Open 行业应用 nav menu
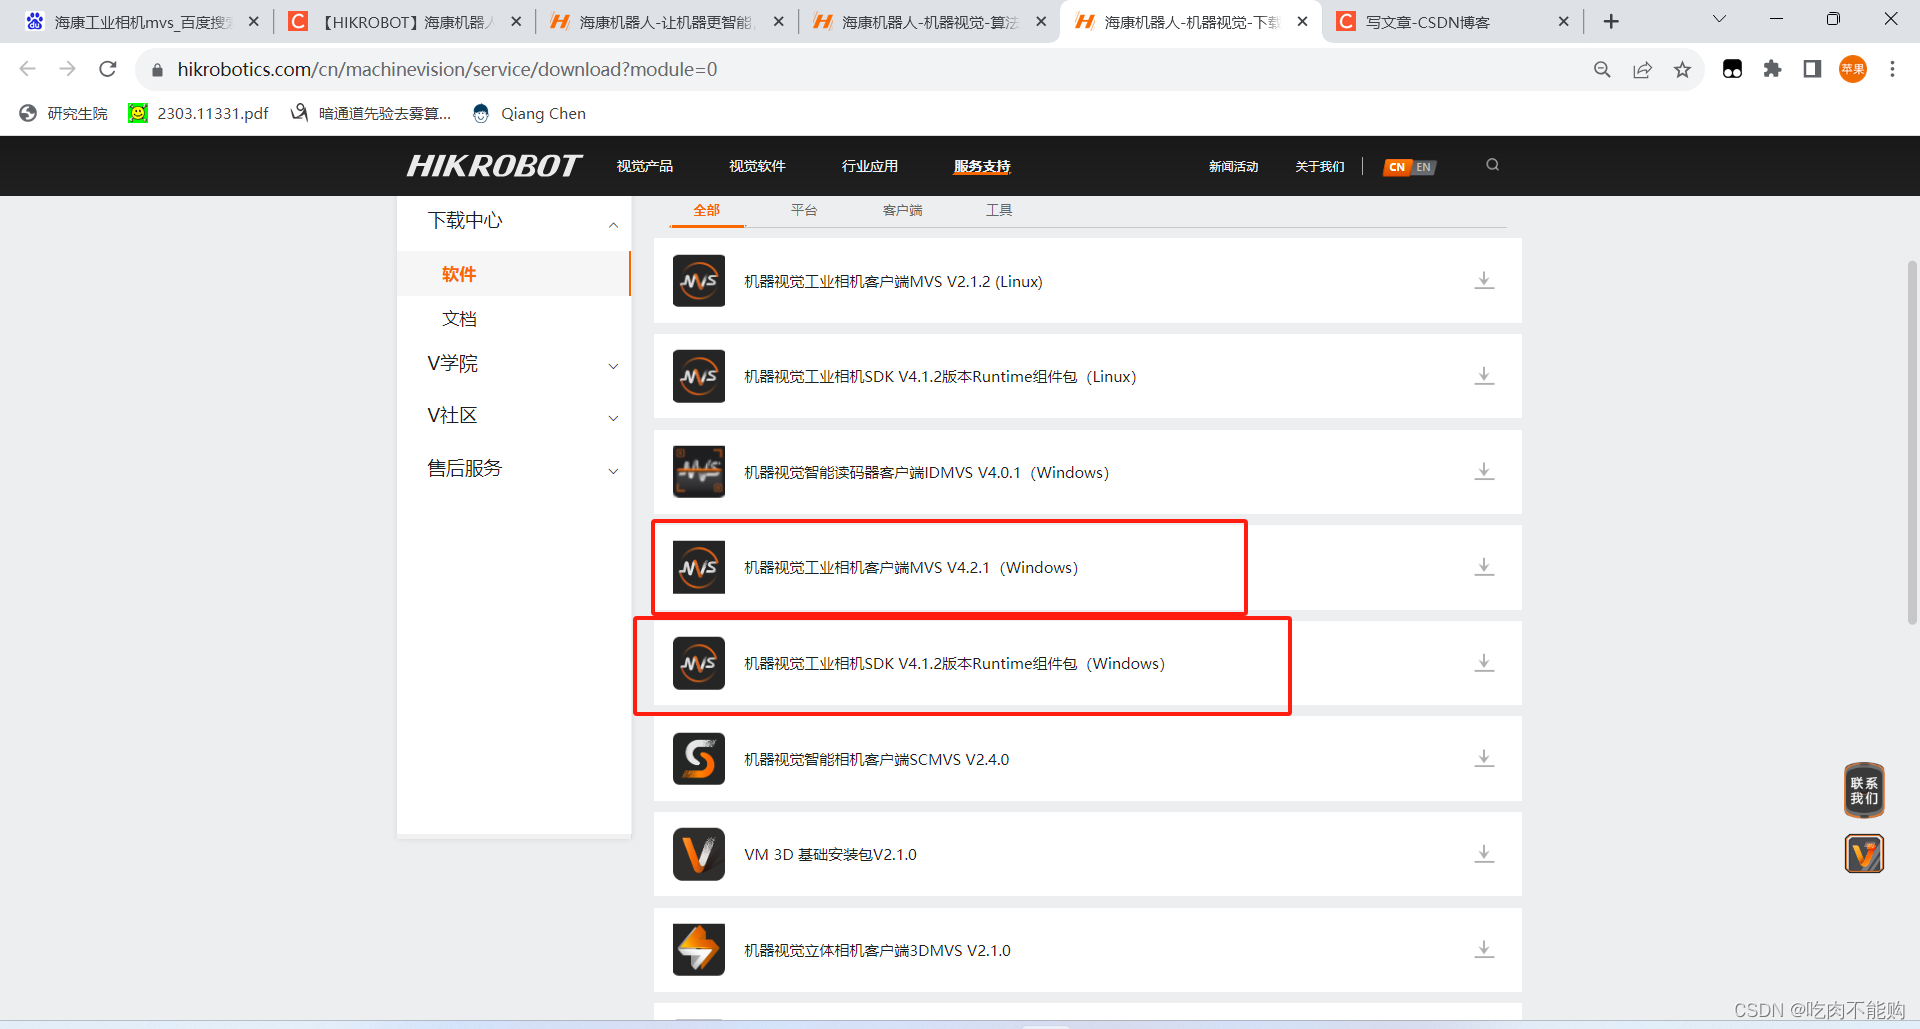The image size is (1920, 1029). [870, 166]
